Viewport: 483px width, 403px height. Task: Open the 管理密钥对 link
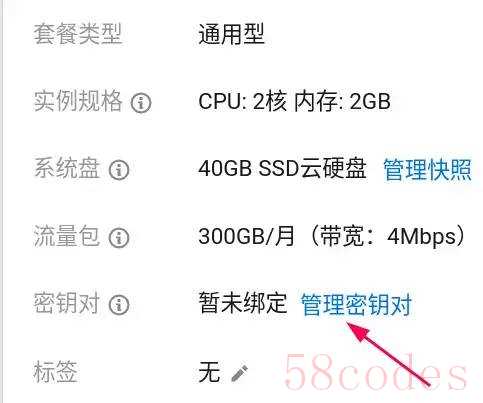coord(356,304)
